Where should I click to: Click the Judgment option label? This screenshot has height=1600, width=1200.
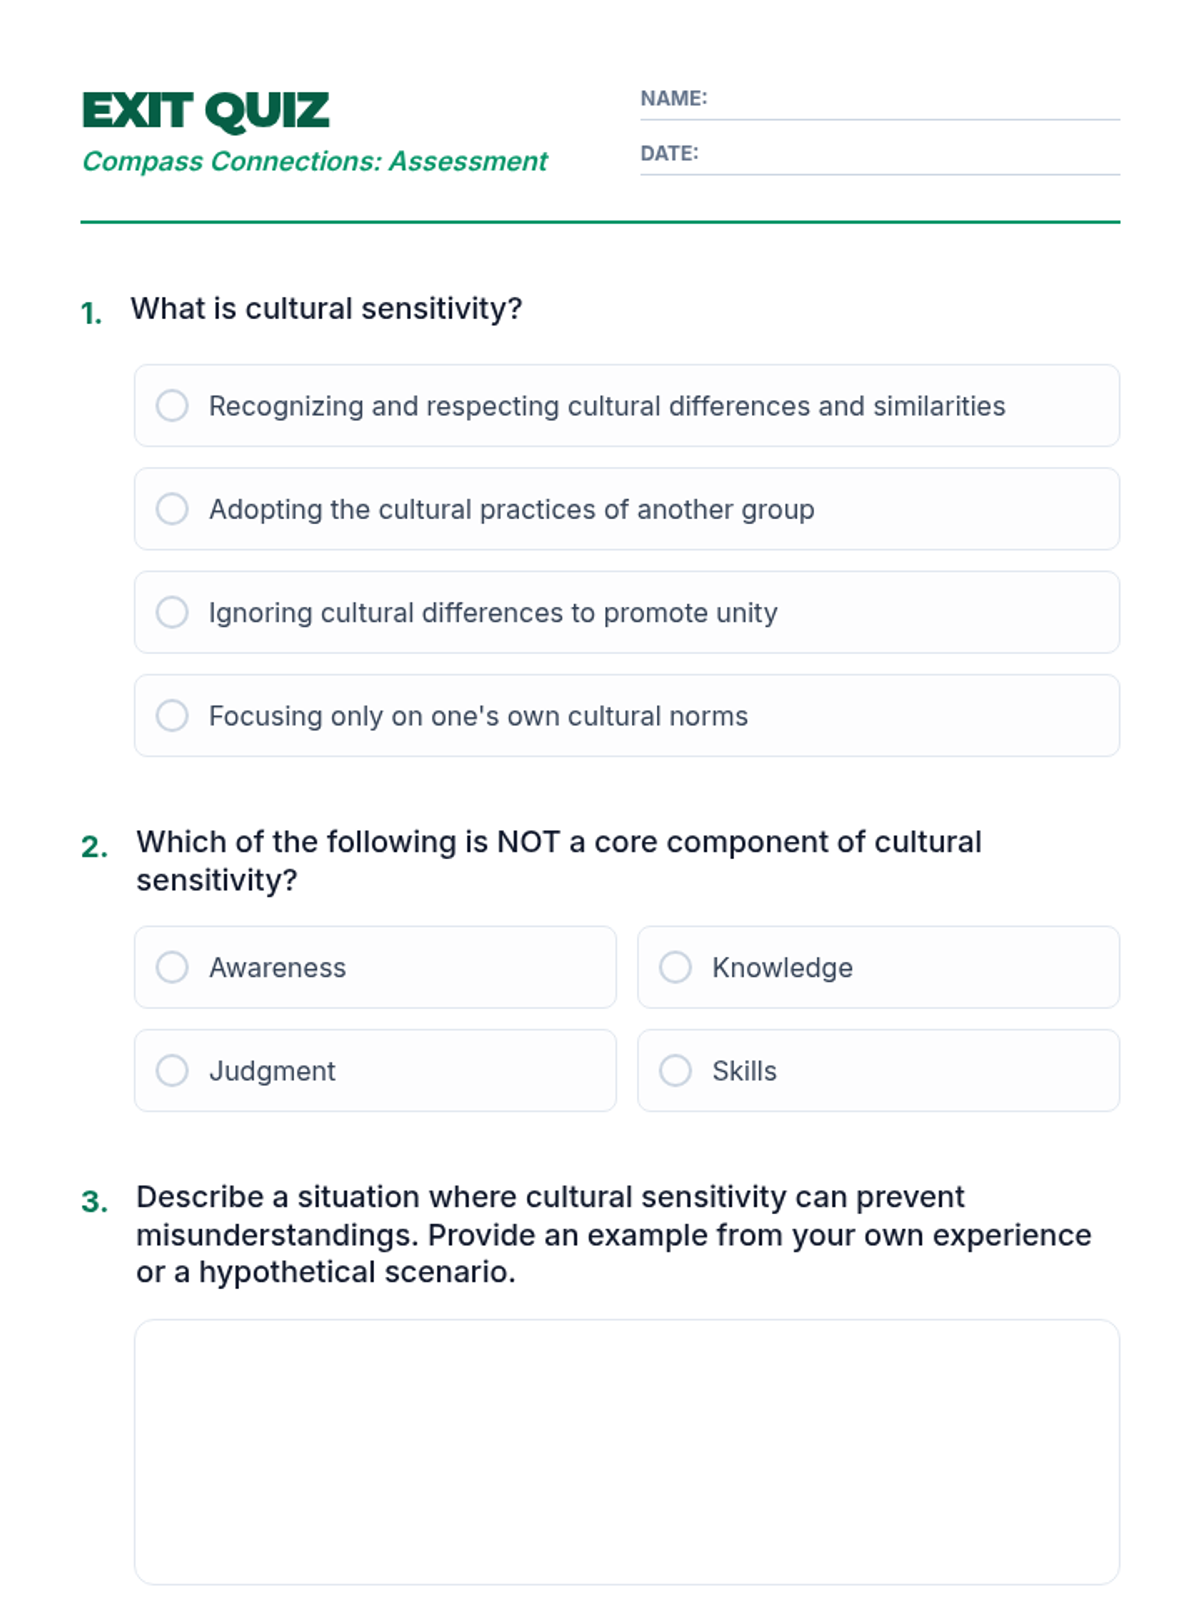pyautogui.click(x=272, y=1071)
